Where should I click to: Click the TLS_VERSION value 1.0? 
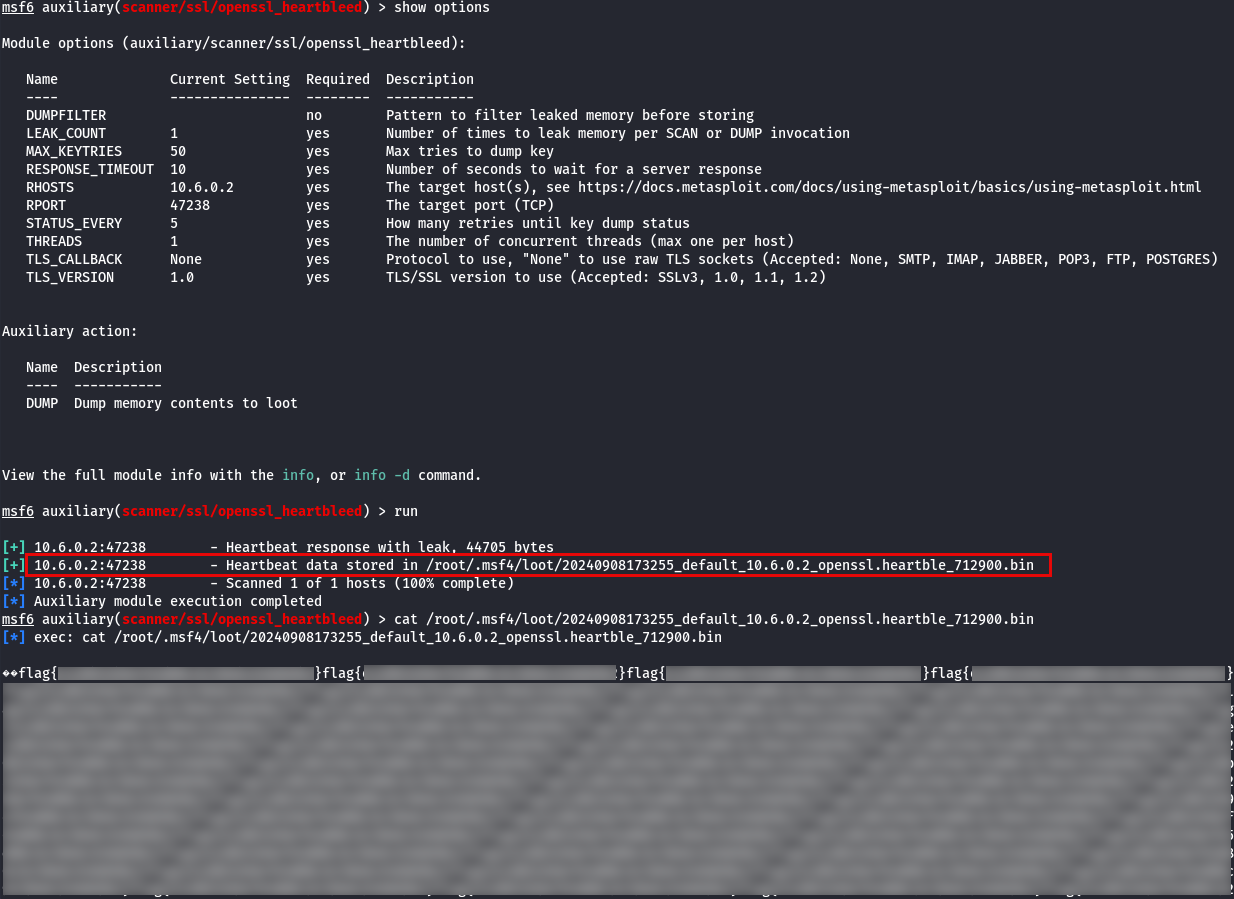pos(182,277)
